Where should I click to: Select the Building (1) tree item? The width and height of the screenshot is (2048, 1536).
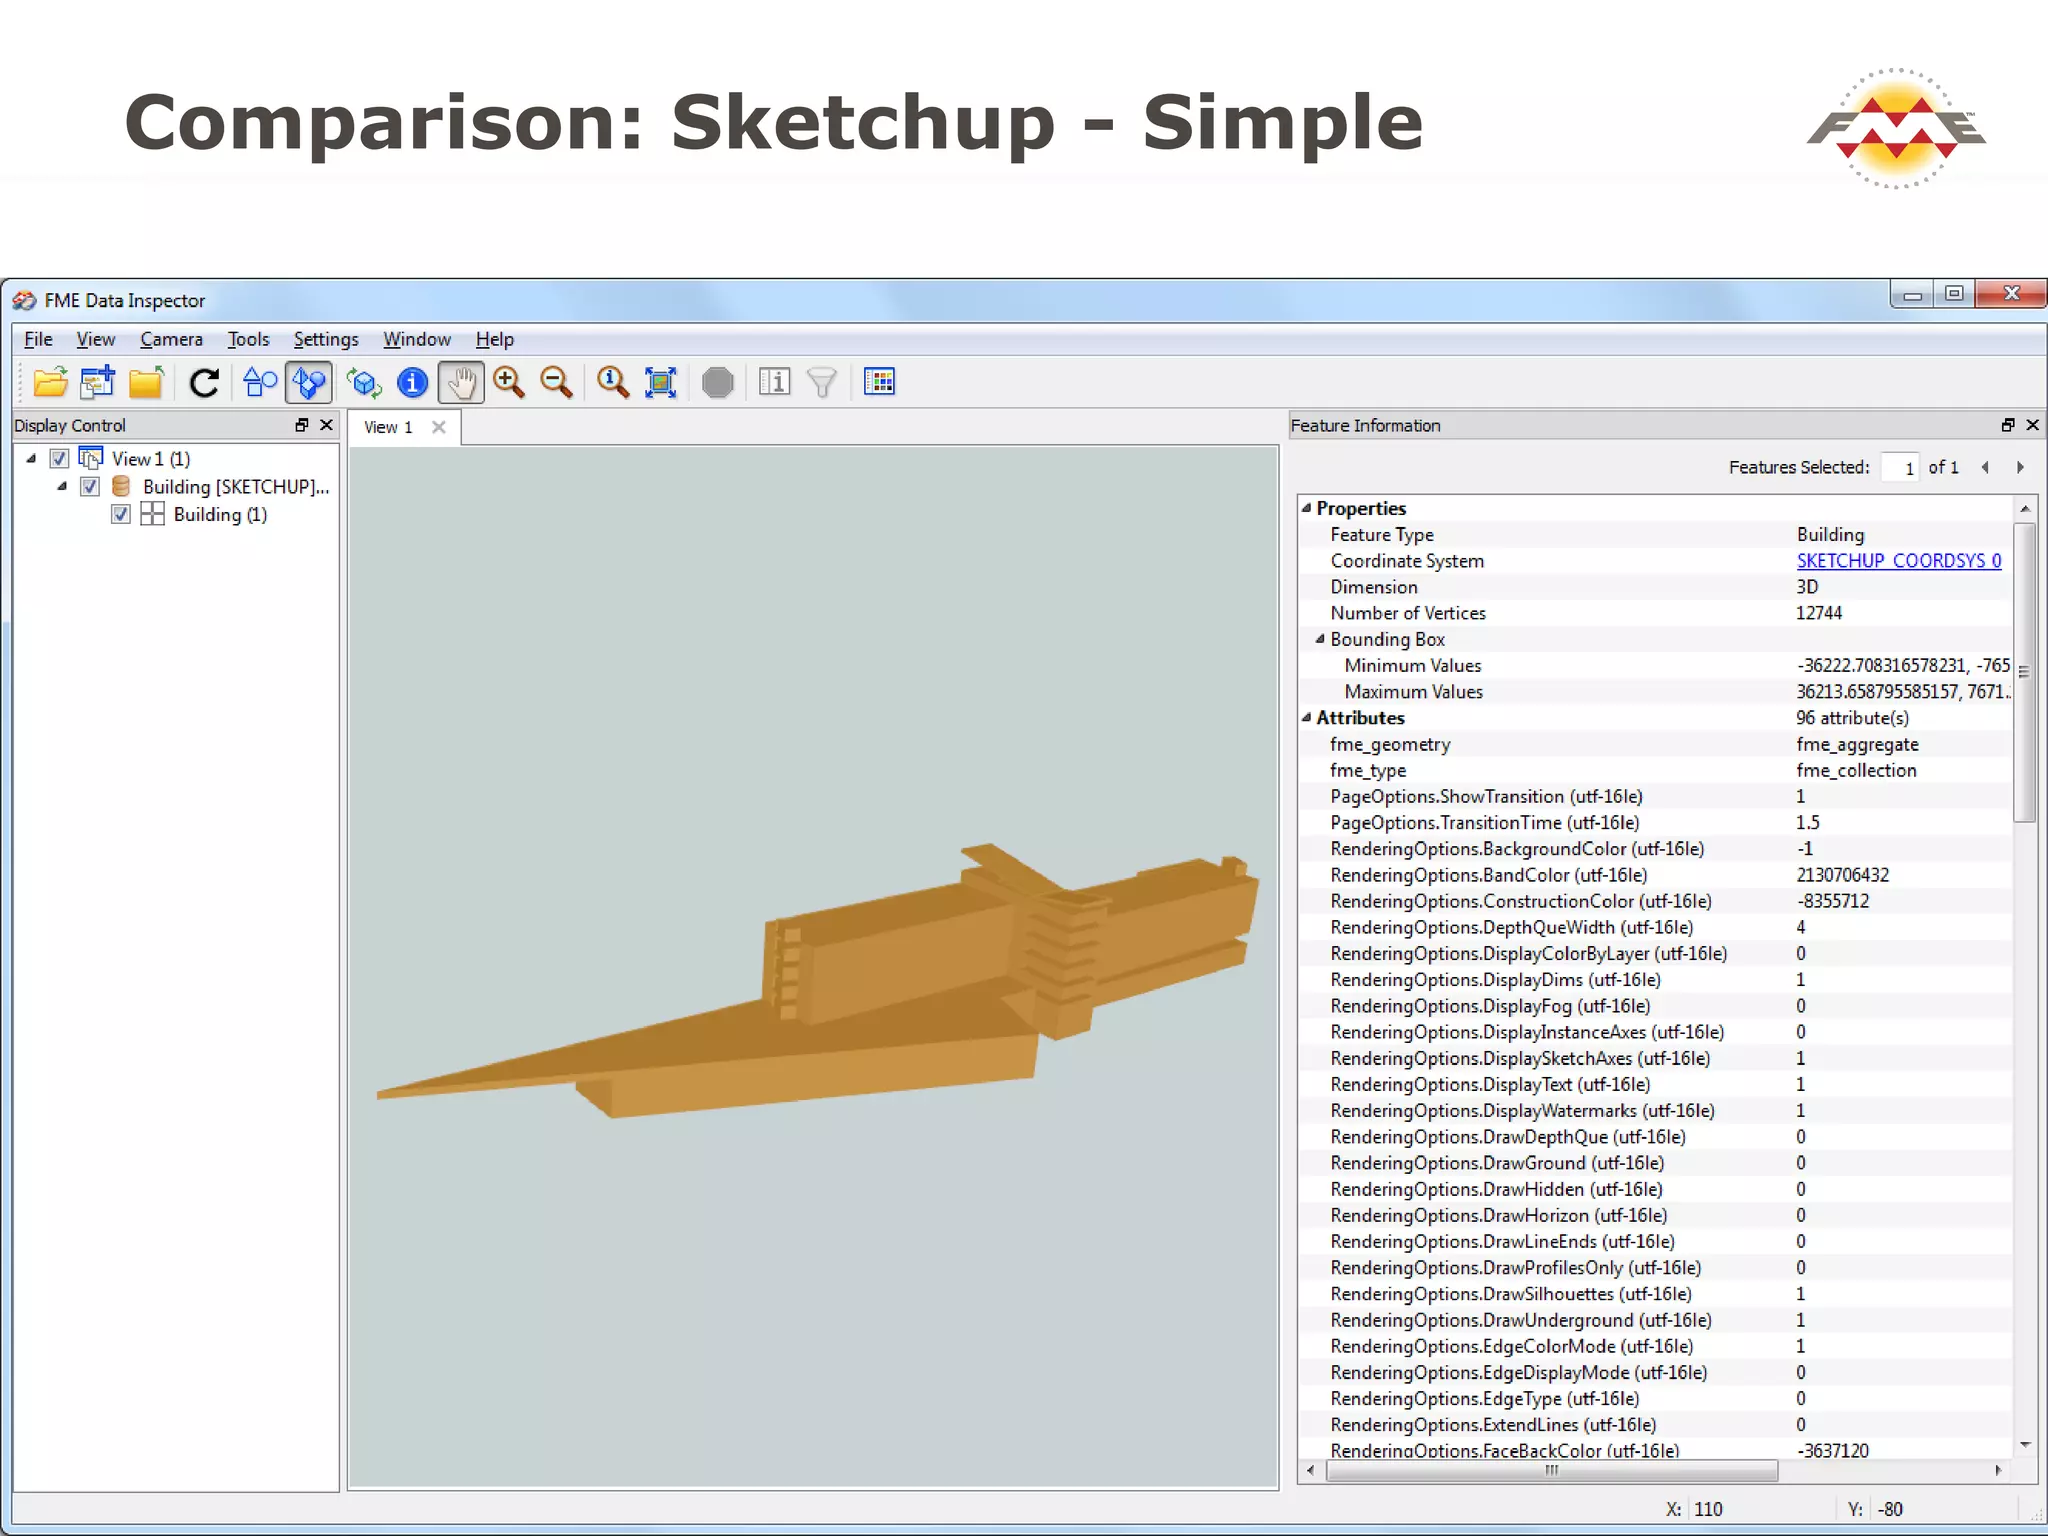(220, 515)
